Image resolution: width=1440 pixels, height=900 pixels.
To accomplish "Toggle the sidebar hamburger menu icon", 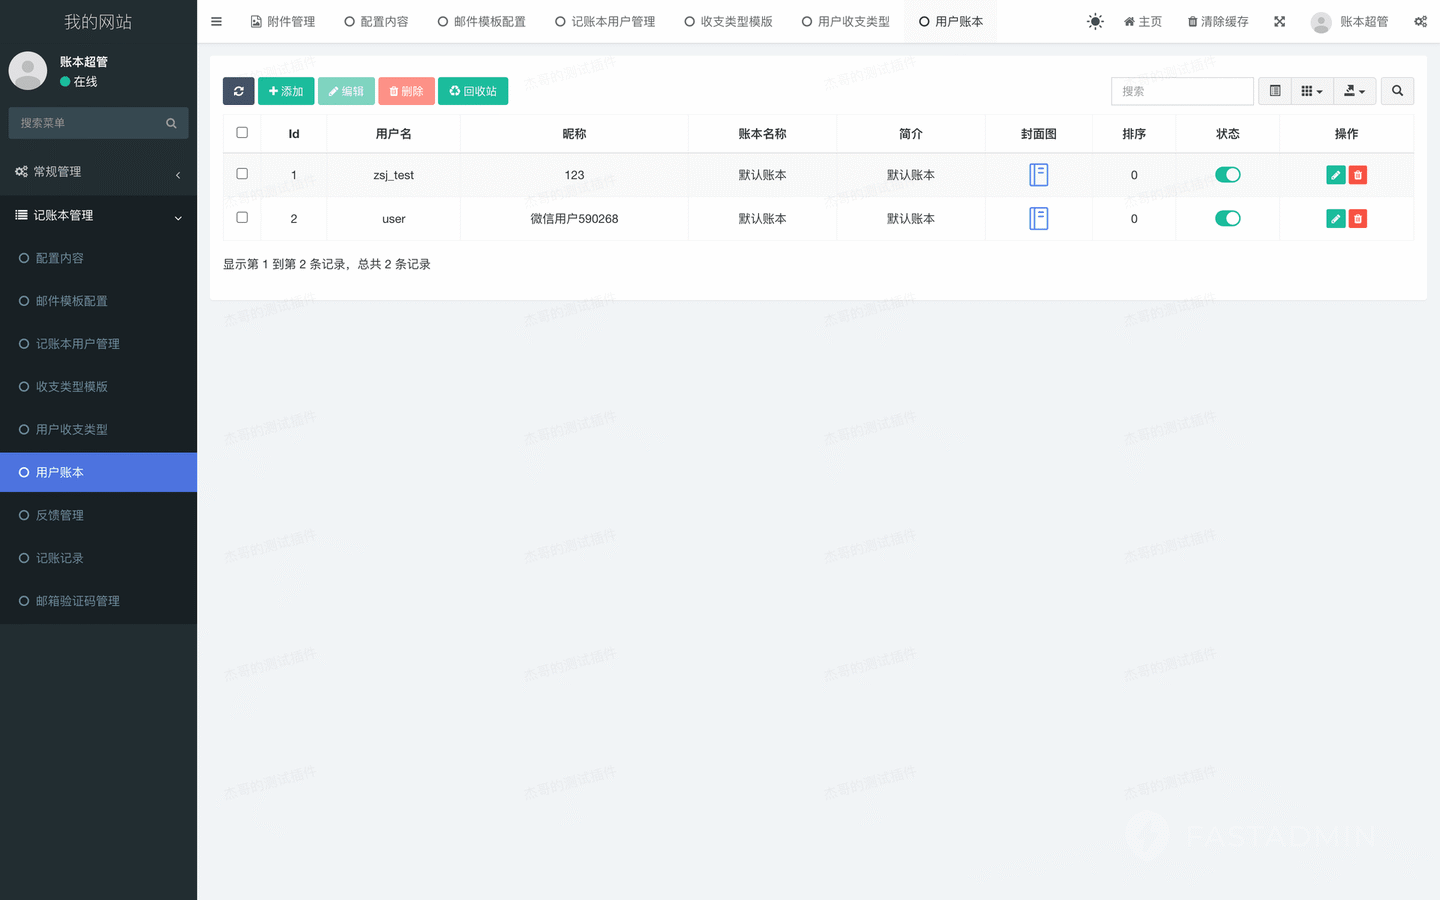I will pyautogui.click(x=216, y=21).
